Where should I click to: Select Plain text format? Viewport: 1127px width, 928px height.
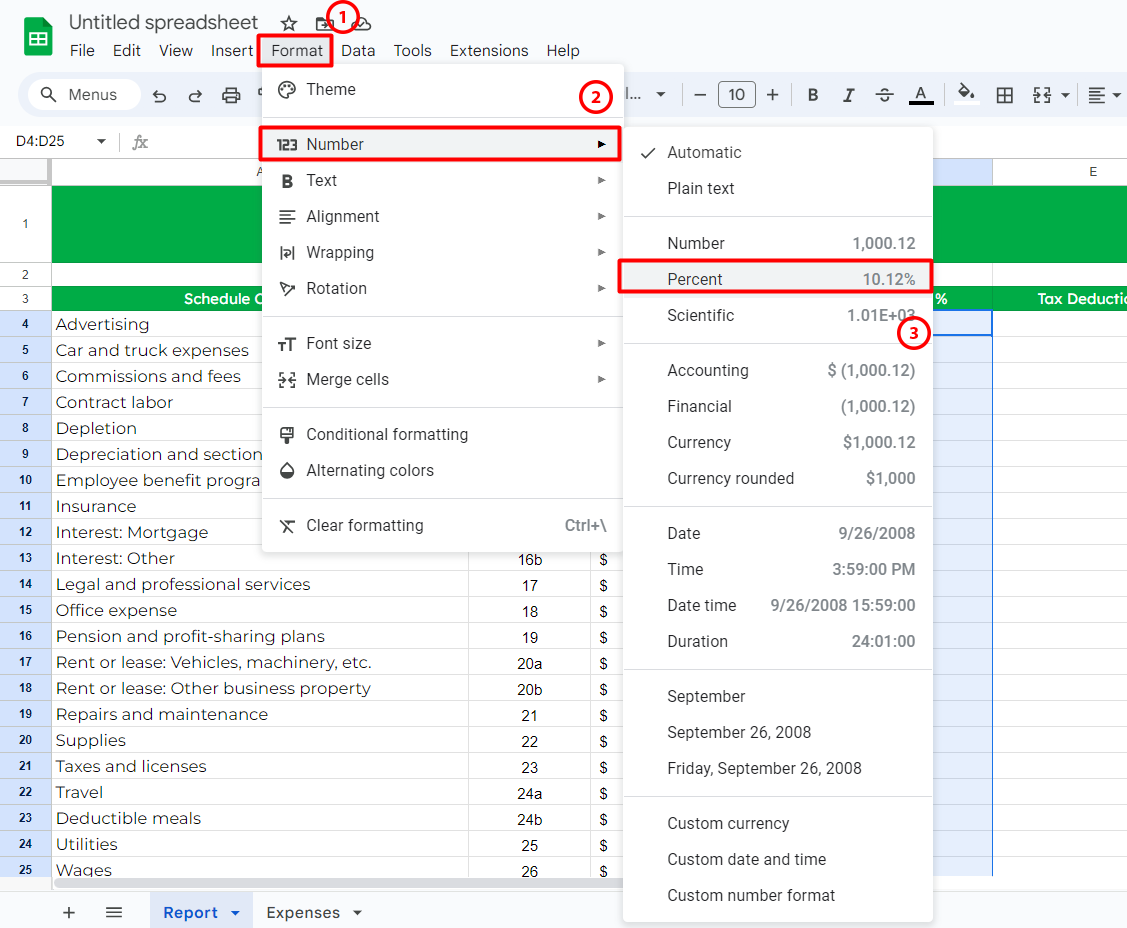tap(778, 188)
